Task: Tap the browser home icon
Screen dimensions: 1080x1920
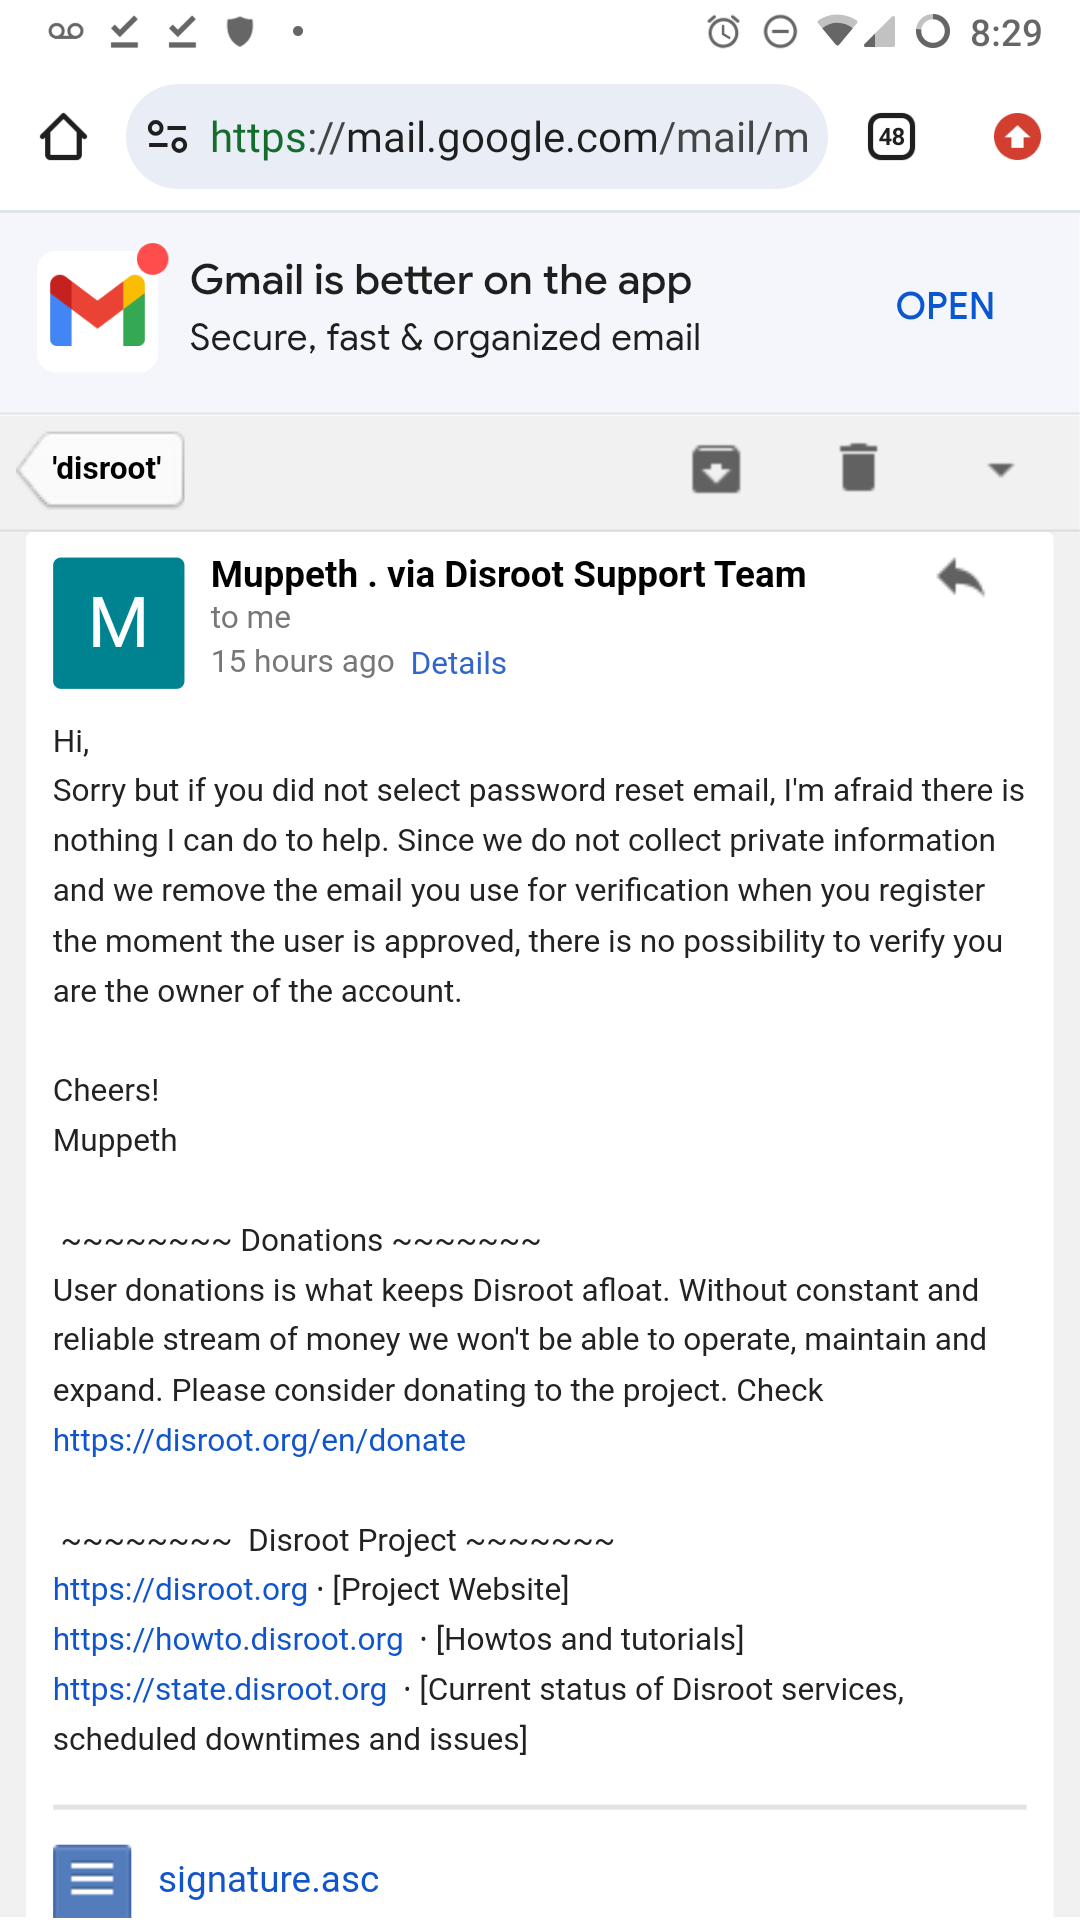Action: pyautogui.click(x=63, y=137)
